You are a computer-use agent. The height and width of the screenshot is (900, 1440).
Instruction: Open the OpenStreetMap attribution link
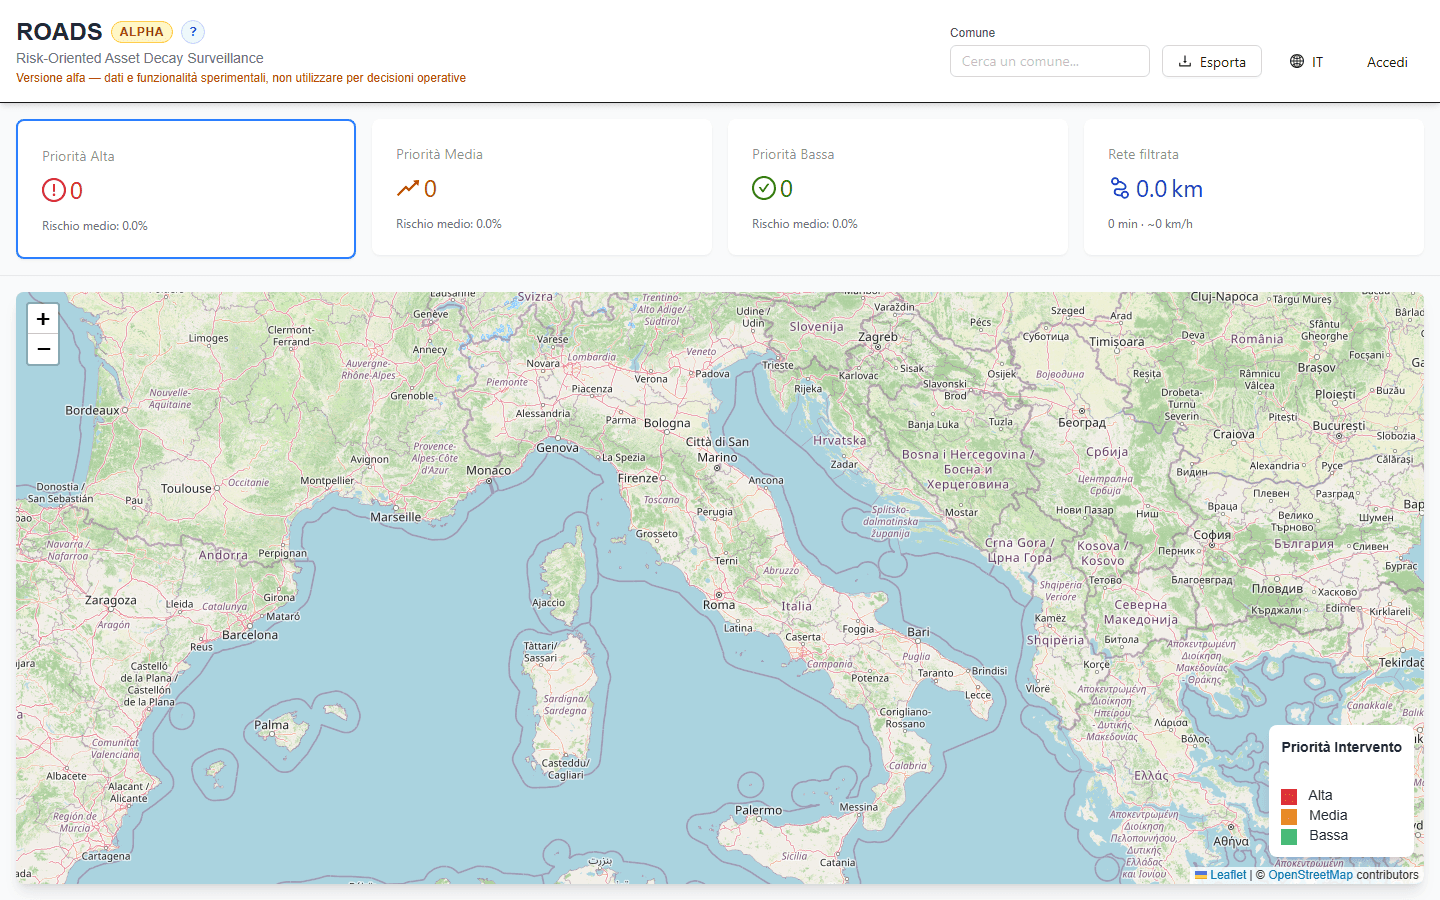tap(1310, 875)
